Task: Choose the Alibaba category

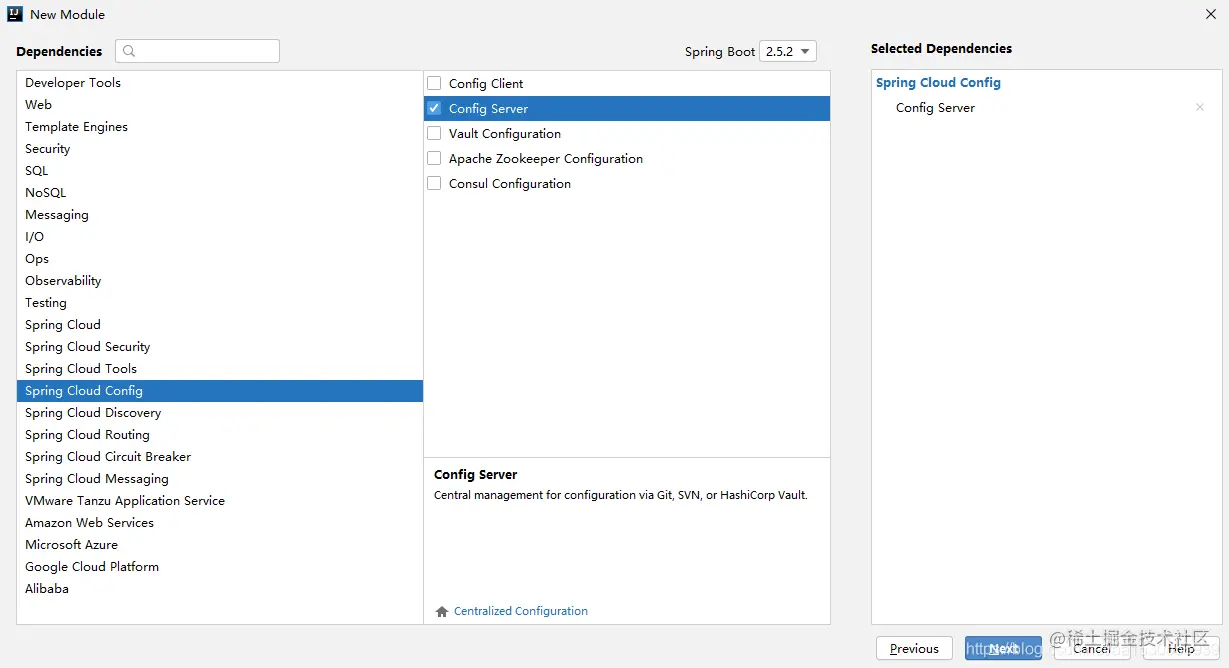Action: pos(220,589)
